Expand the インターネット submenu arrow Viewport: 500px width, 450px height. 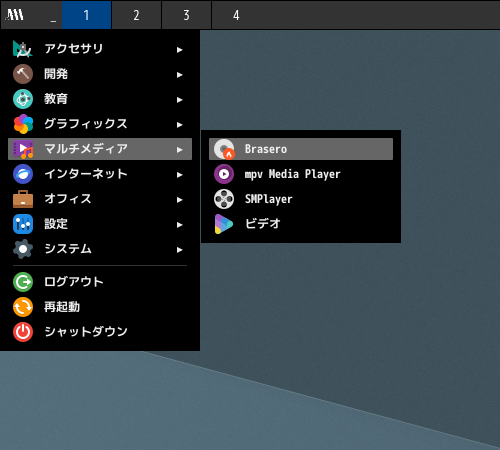coord(180,175)
